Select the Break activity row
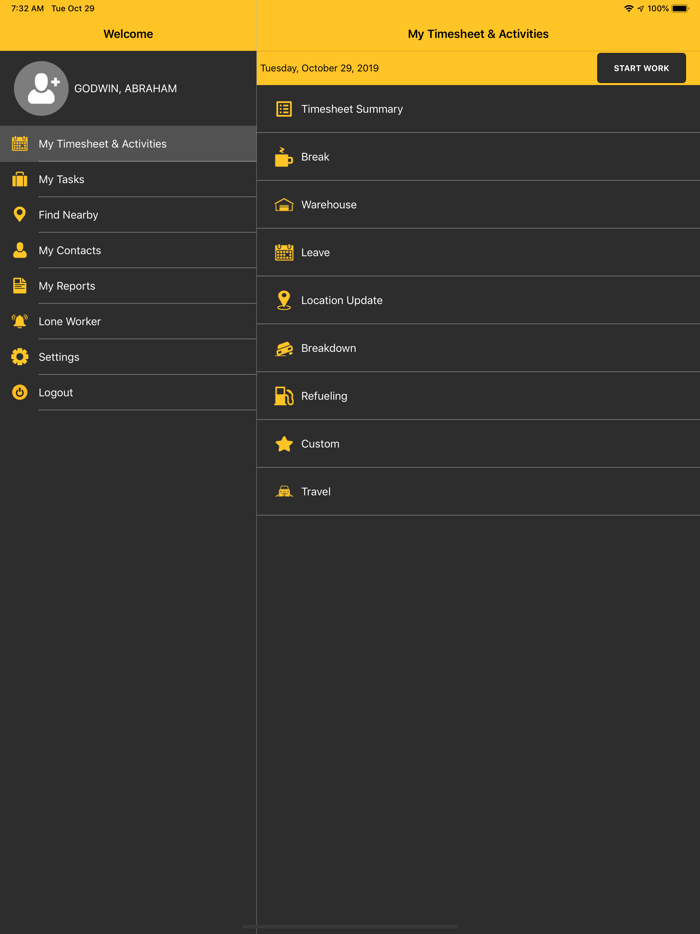The width and height of the screenshot is (700, 934). [x=478, y=157]
